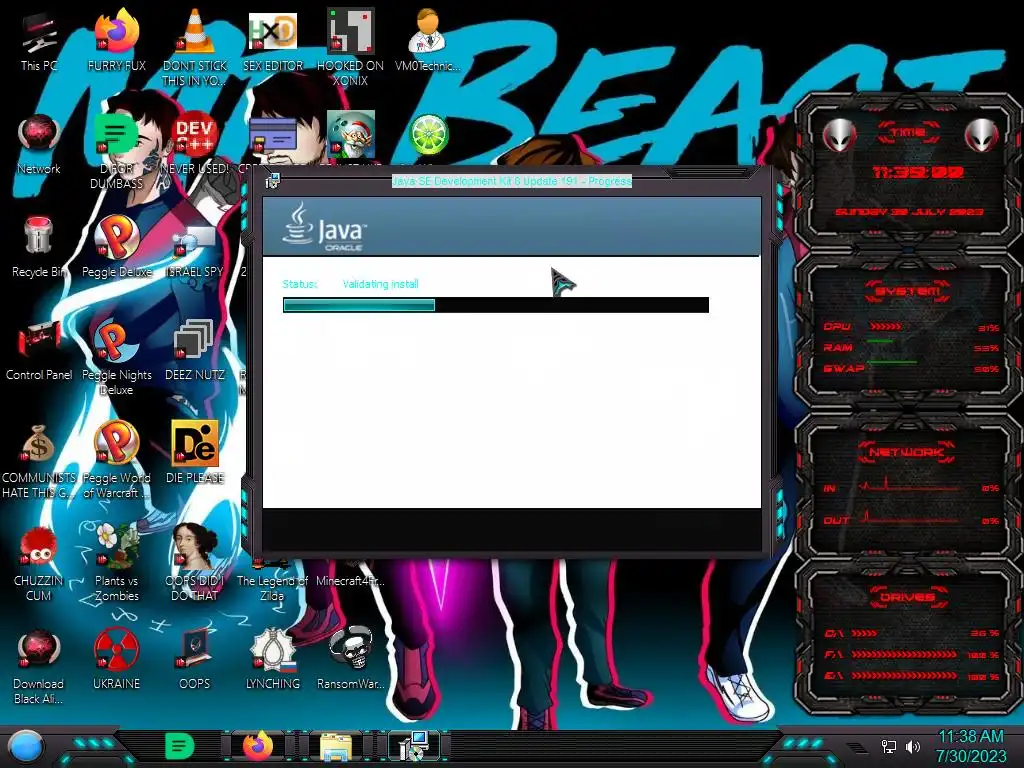
Task: Open the This PC desktop icon
Action: (x=39, y=33)
